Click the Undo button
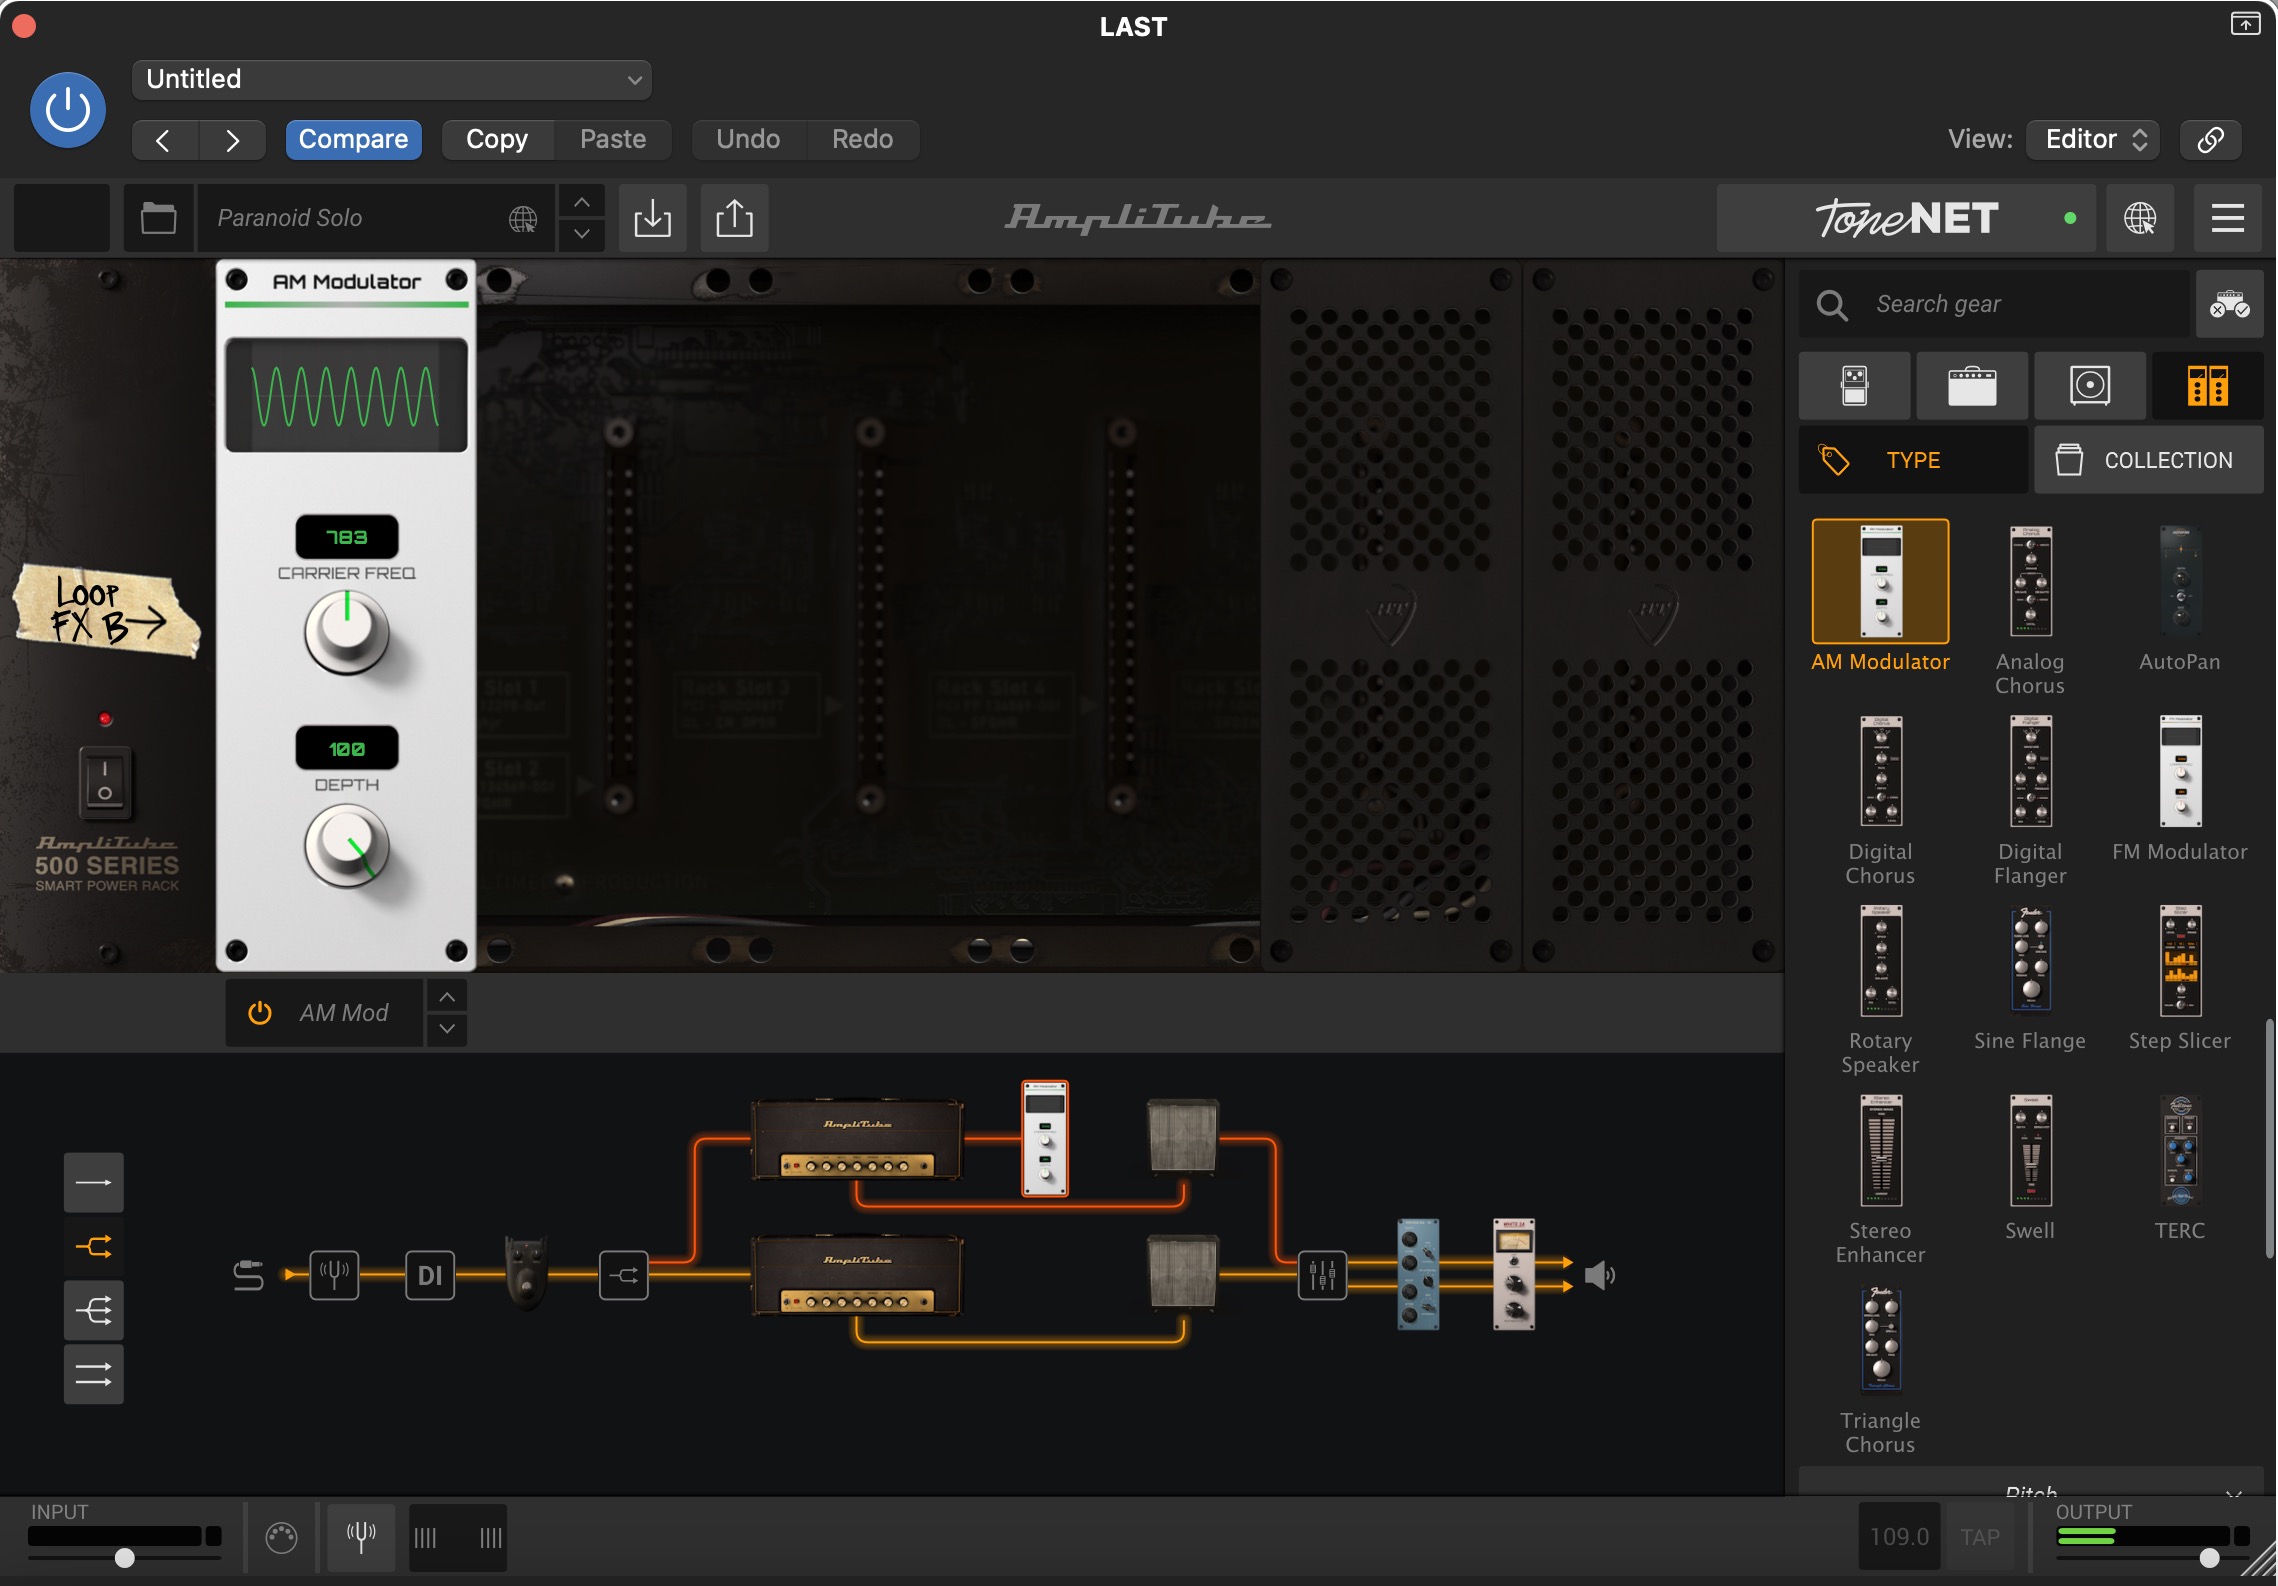The image size is (2278, 1586). coord(748,140)
